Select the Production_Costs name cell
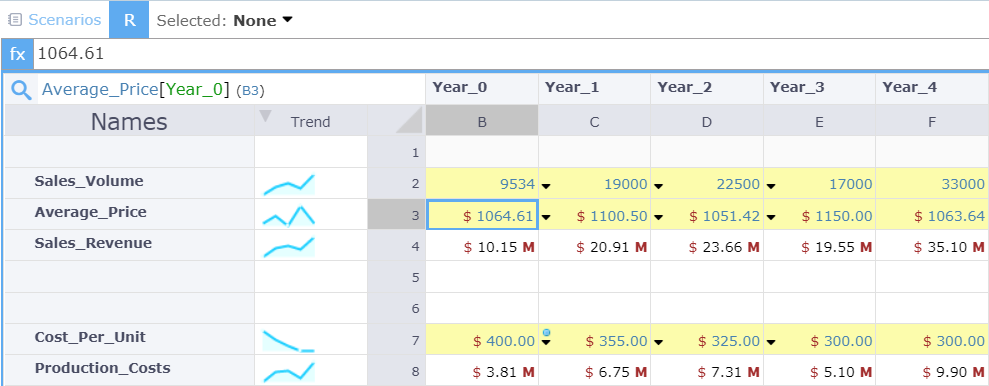This screenshot has height=386, width=989. (x=129, y=370)
